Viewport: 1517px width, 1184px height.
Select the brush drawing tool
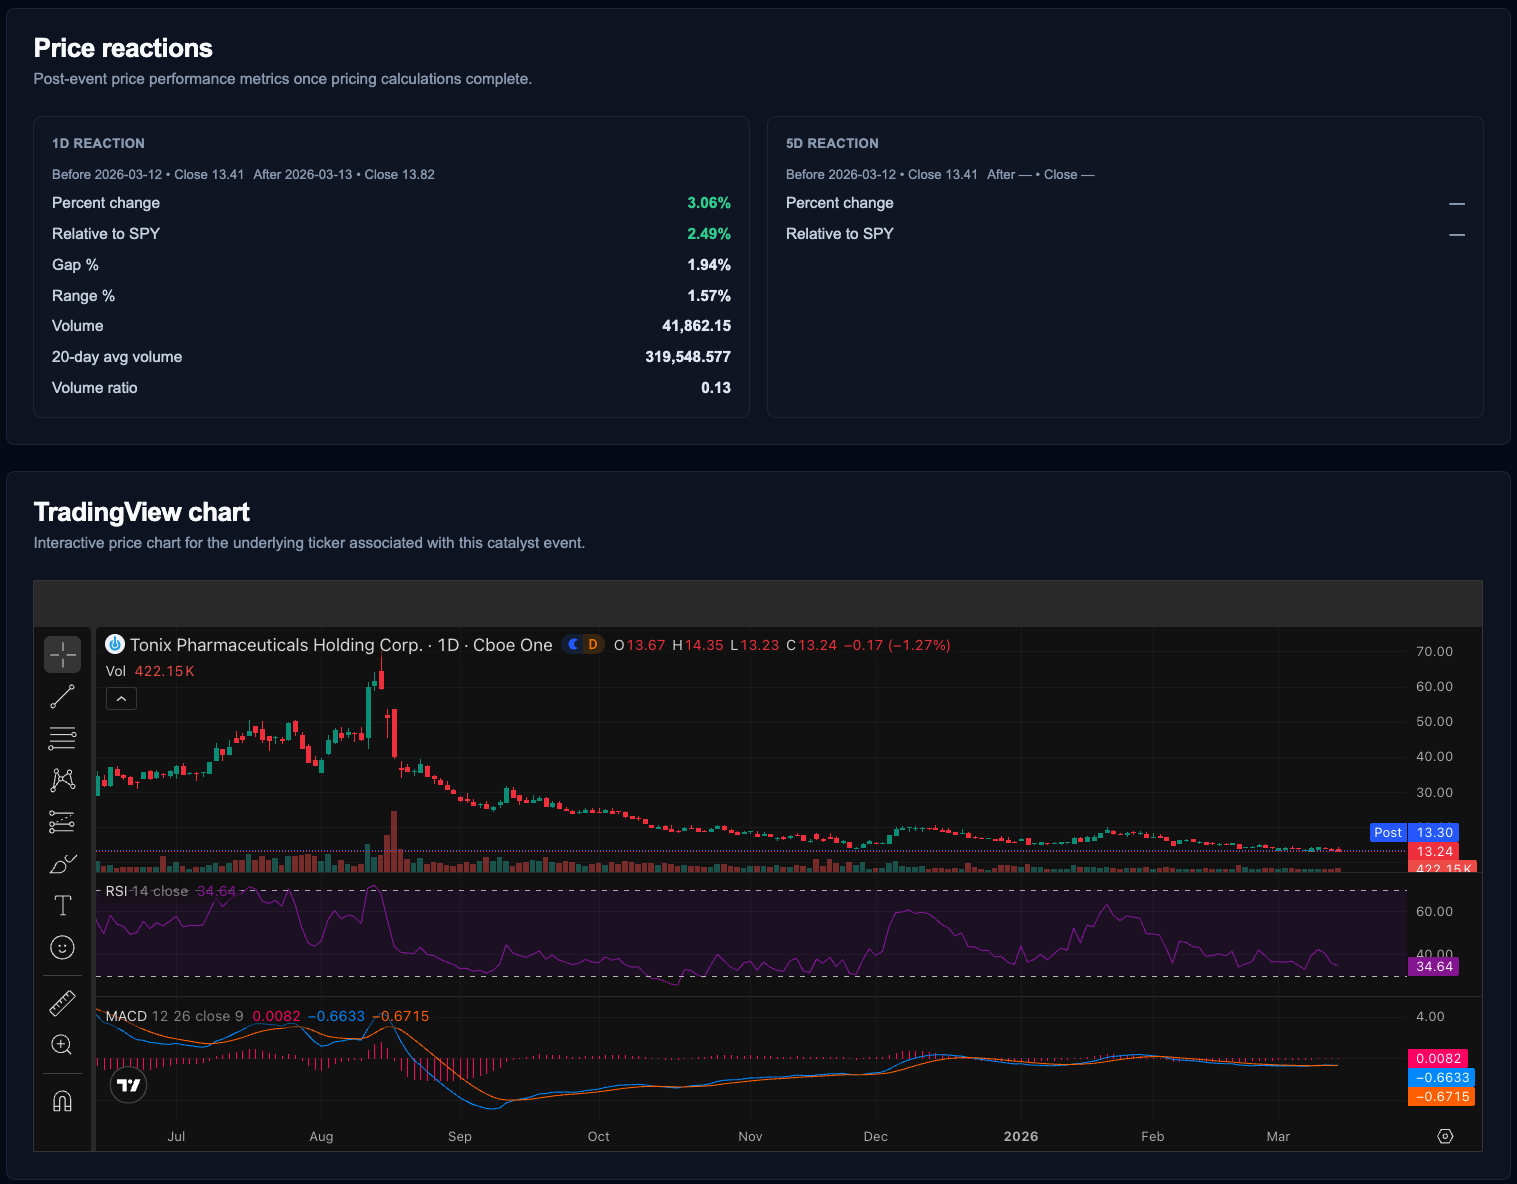pyautogui.click(x=62, y=863)
